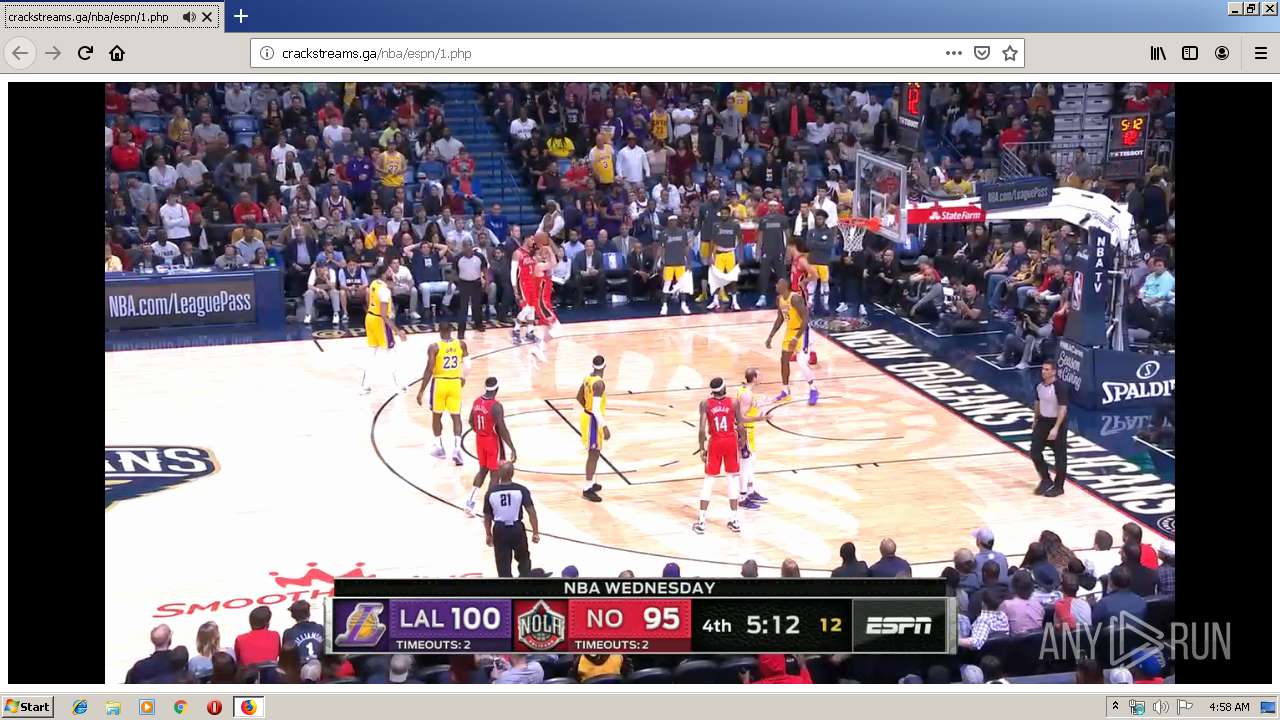Open the Windows Start menu
The width and height of the screenshot is (1280, 720).
coord(28,707)
